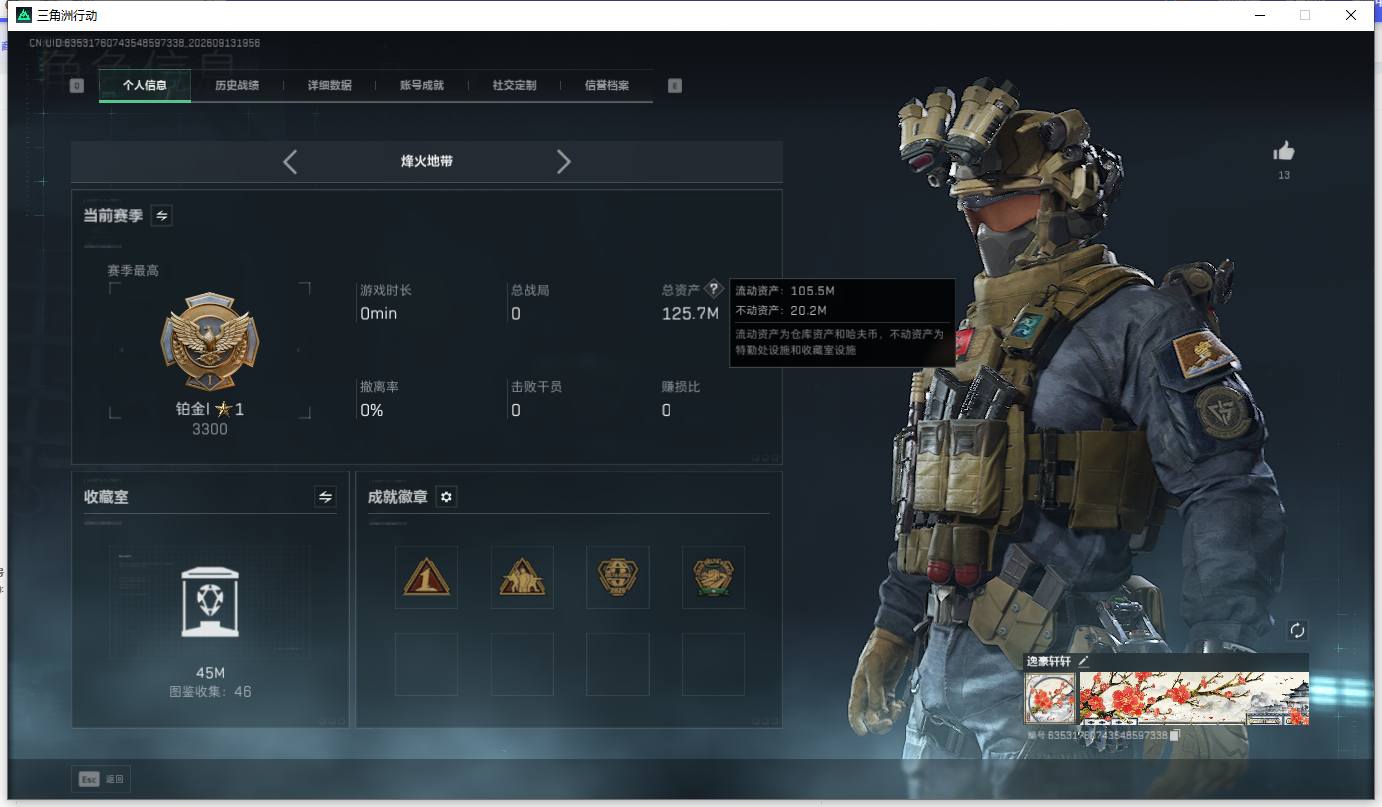Click the plum blossom name card banner
The width and height of the screenshot is (1382, 807).
(1194, 698)
